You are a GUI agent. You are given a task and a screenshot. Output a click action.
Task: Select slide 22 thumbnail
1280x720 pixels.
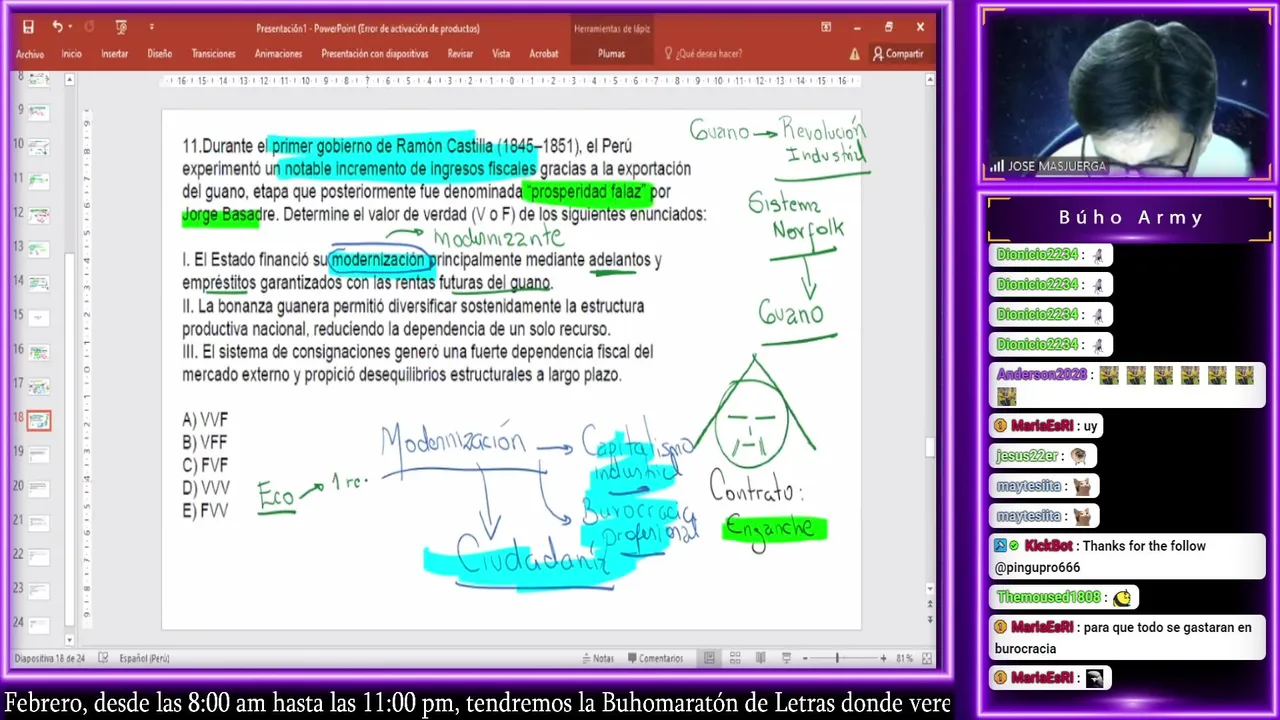click(x=39, y=556)
